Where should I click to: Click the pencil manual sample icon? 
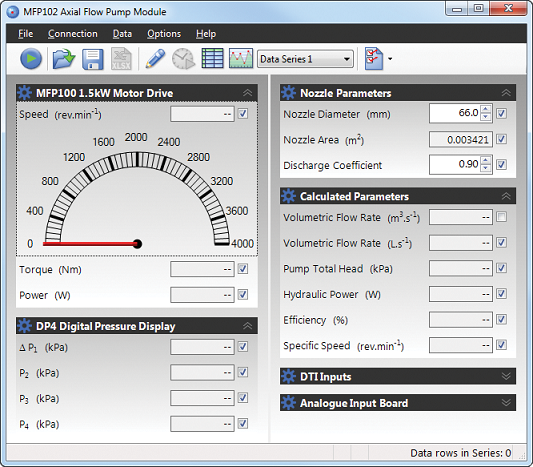[155, 58]
